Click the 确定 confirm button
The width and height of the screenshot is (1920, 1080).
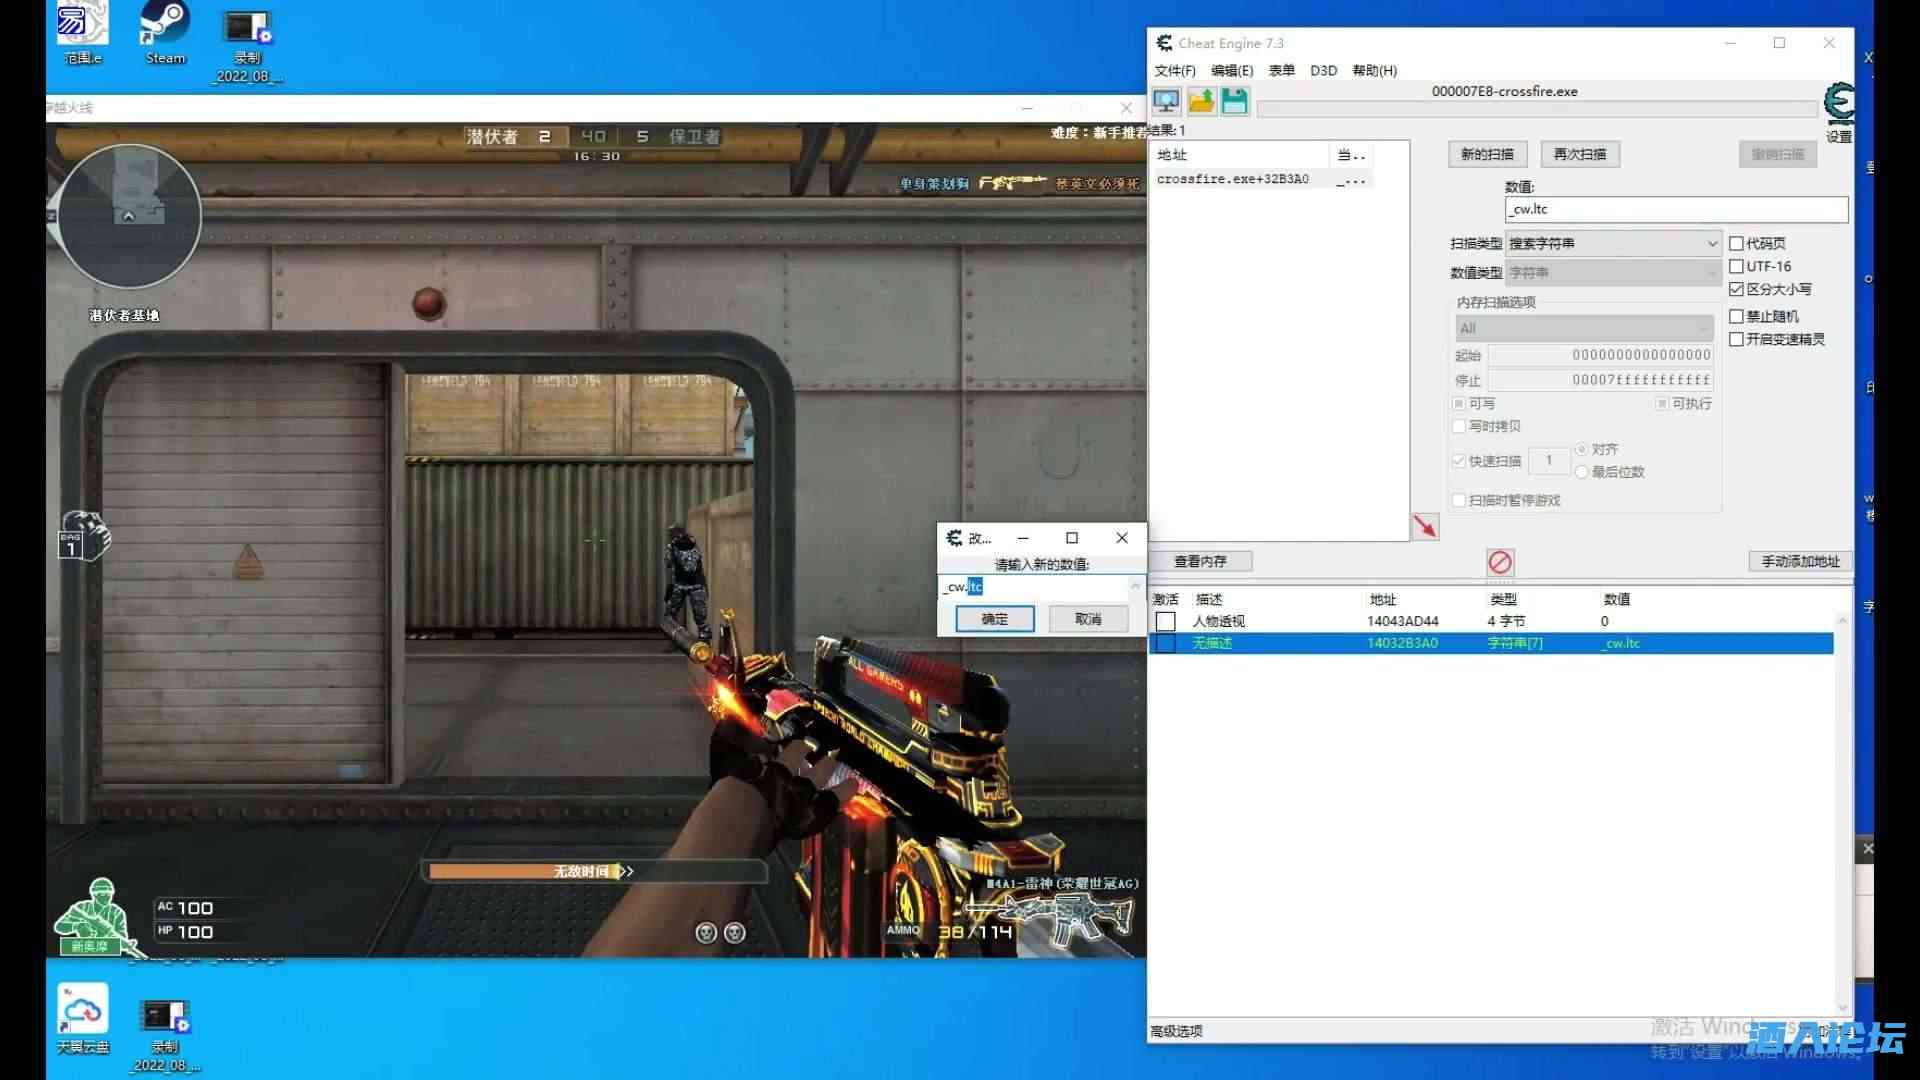994,619
